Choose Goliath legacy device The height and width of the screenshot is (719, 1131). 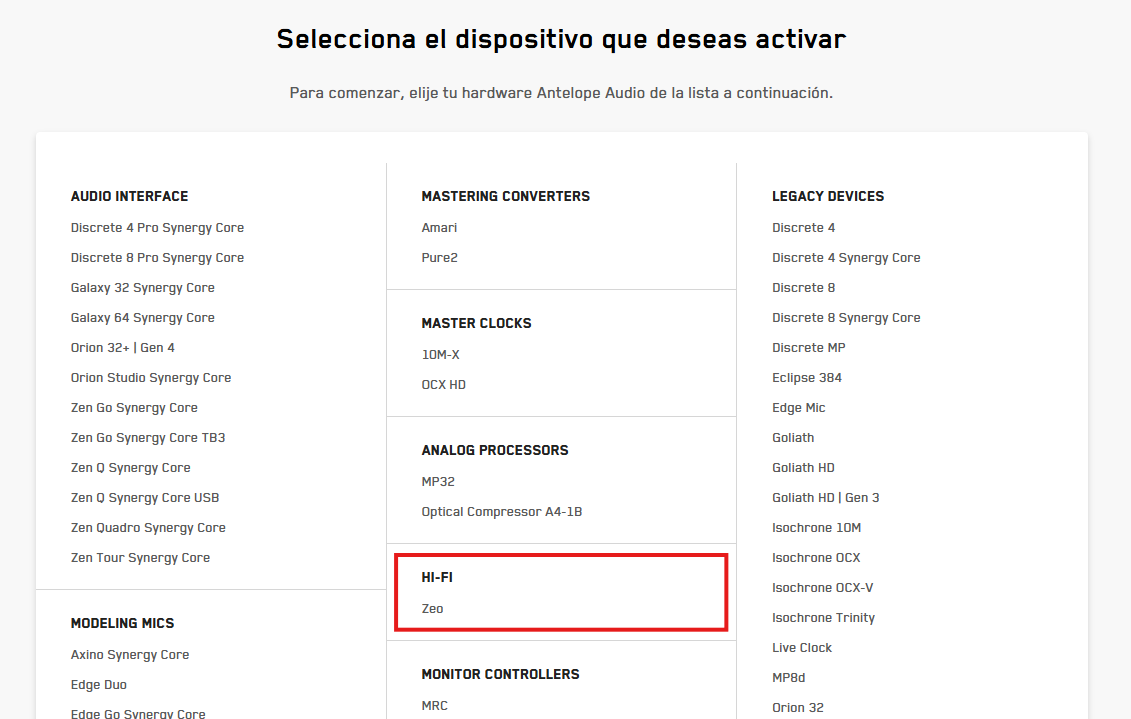point(793,438)
